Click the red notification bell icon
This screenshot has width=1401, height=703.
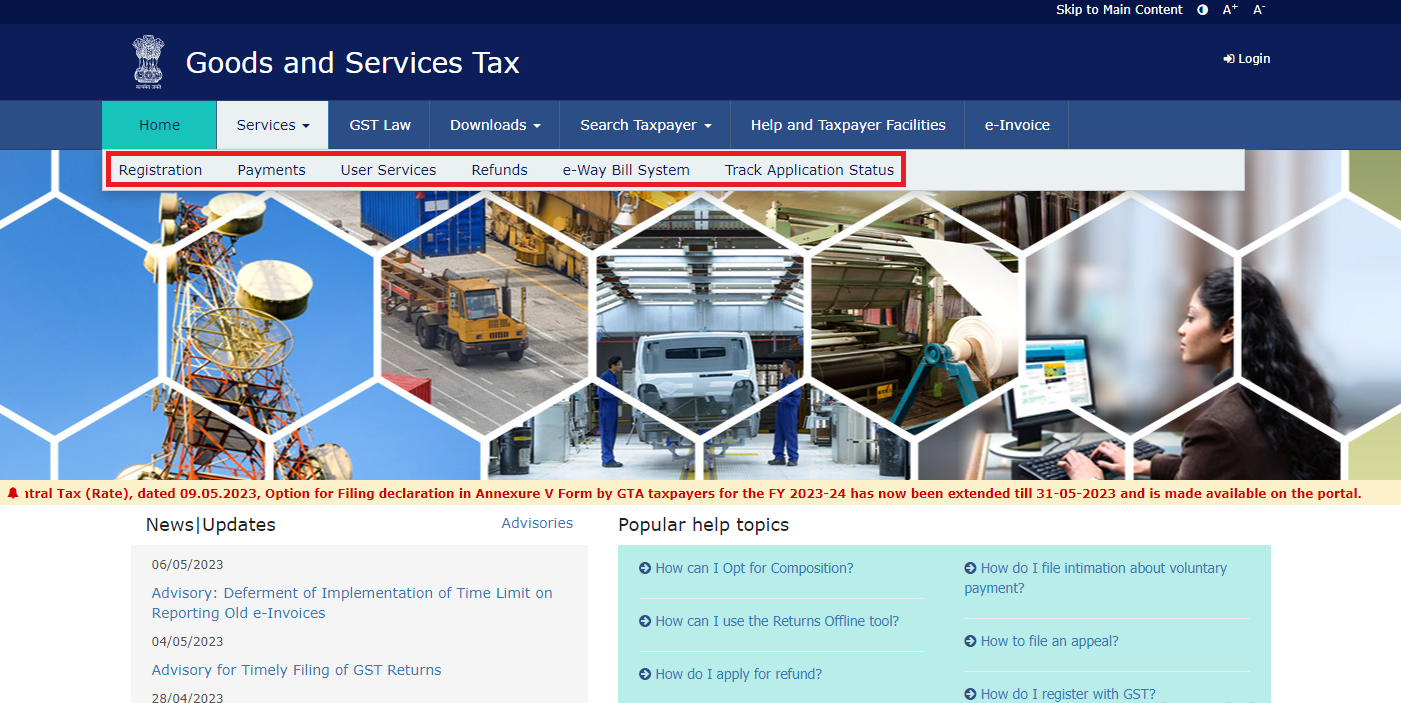pos(12,493)
